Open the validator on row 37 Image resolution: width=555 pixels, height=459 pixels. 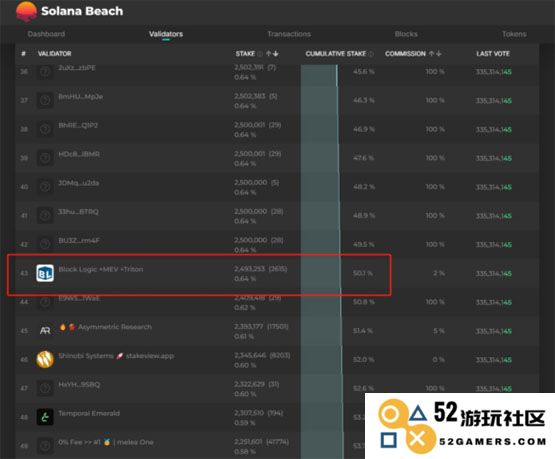(81, 96)
